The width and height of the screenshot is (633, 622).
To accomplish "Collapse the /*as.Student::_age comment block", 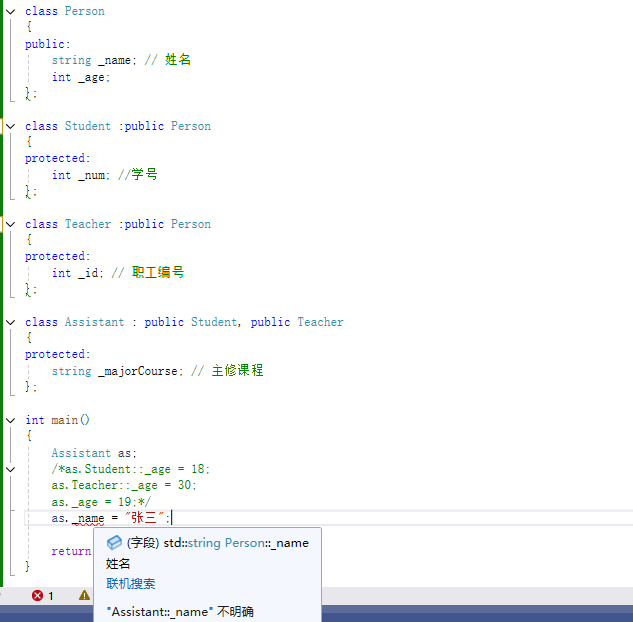I will (11, 469).
